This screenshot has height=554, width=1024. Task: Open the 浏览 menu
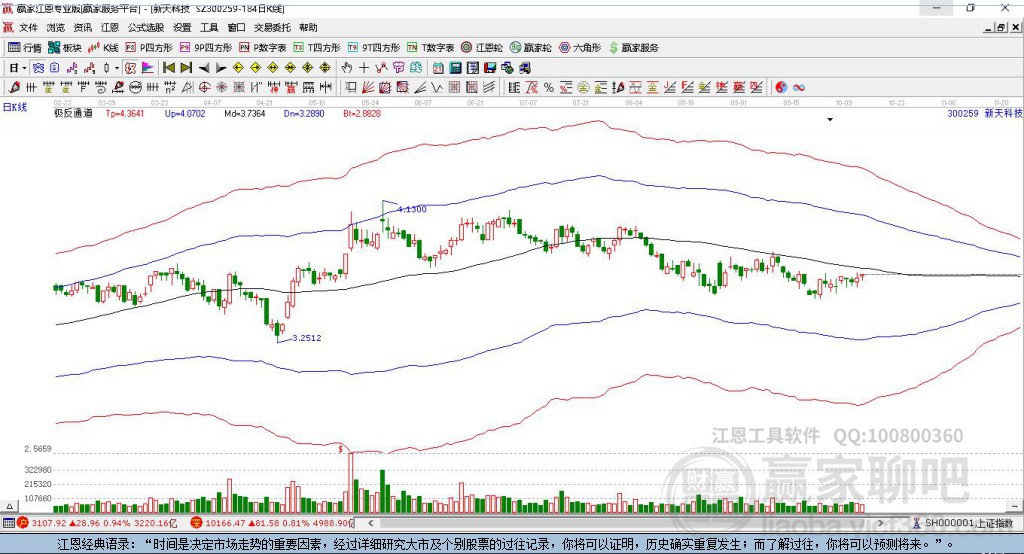tap(56, 27)
